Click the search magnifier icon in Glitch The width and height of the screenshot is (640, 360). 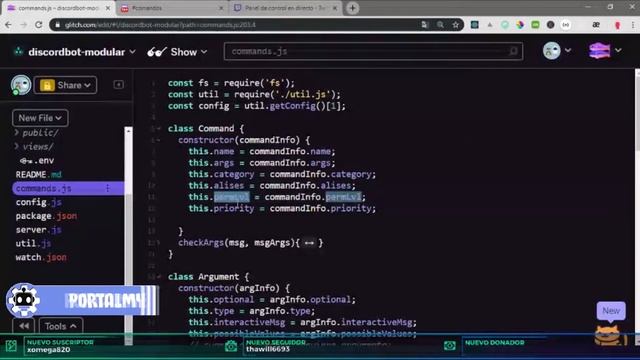point(513,51)
